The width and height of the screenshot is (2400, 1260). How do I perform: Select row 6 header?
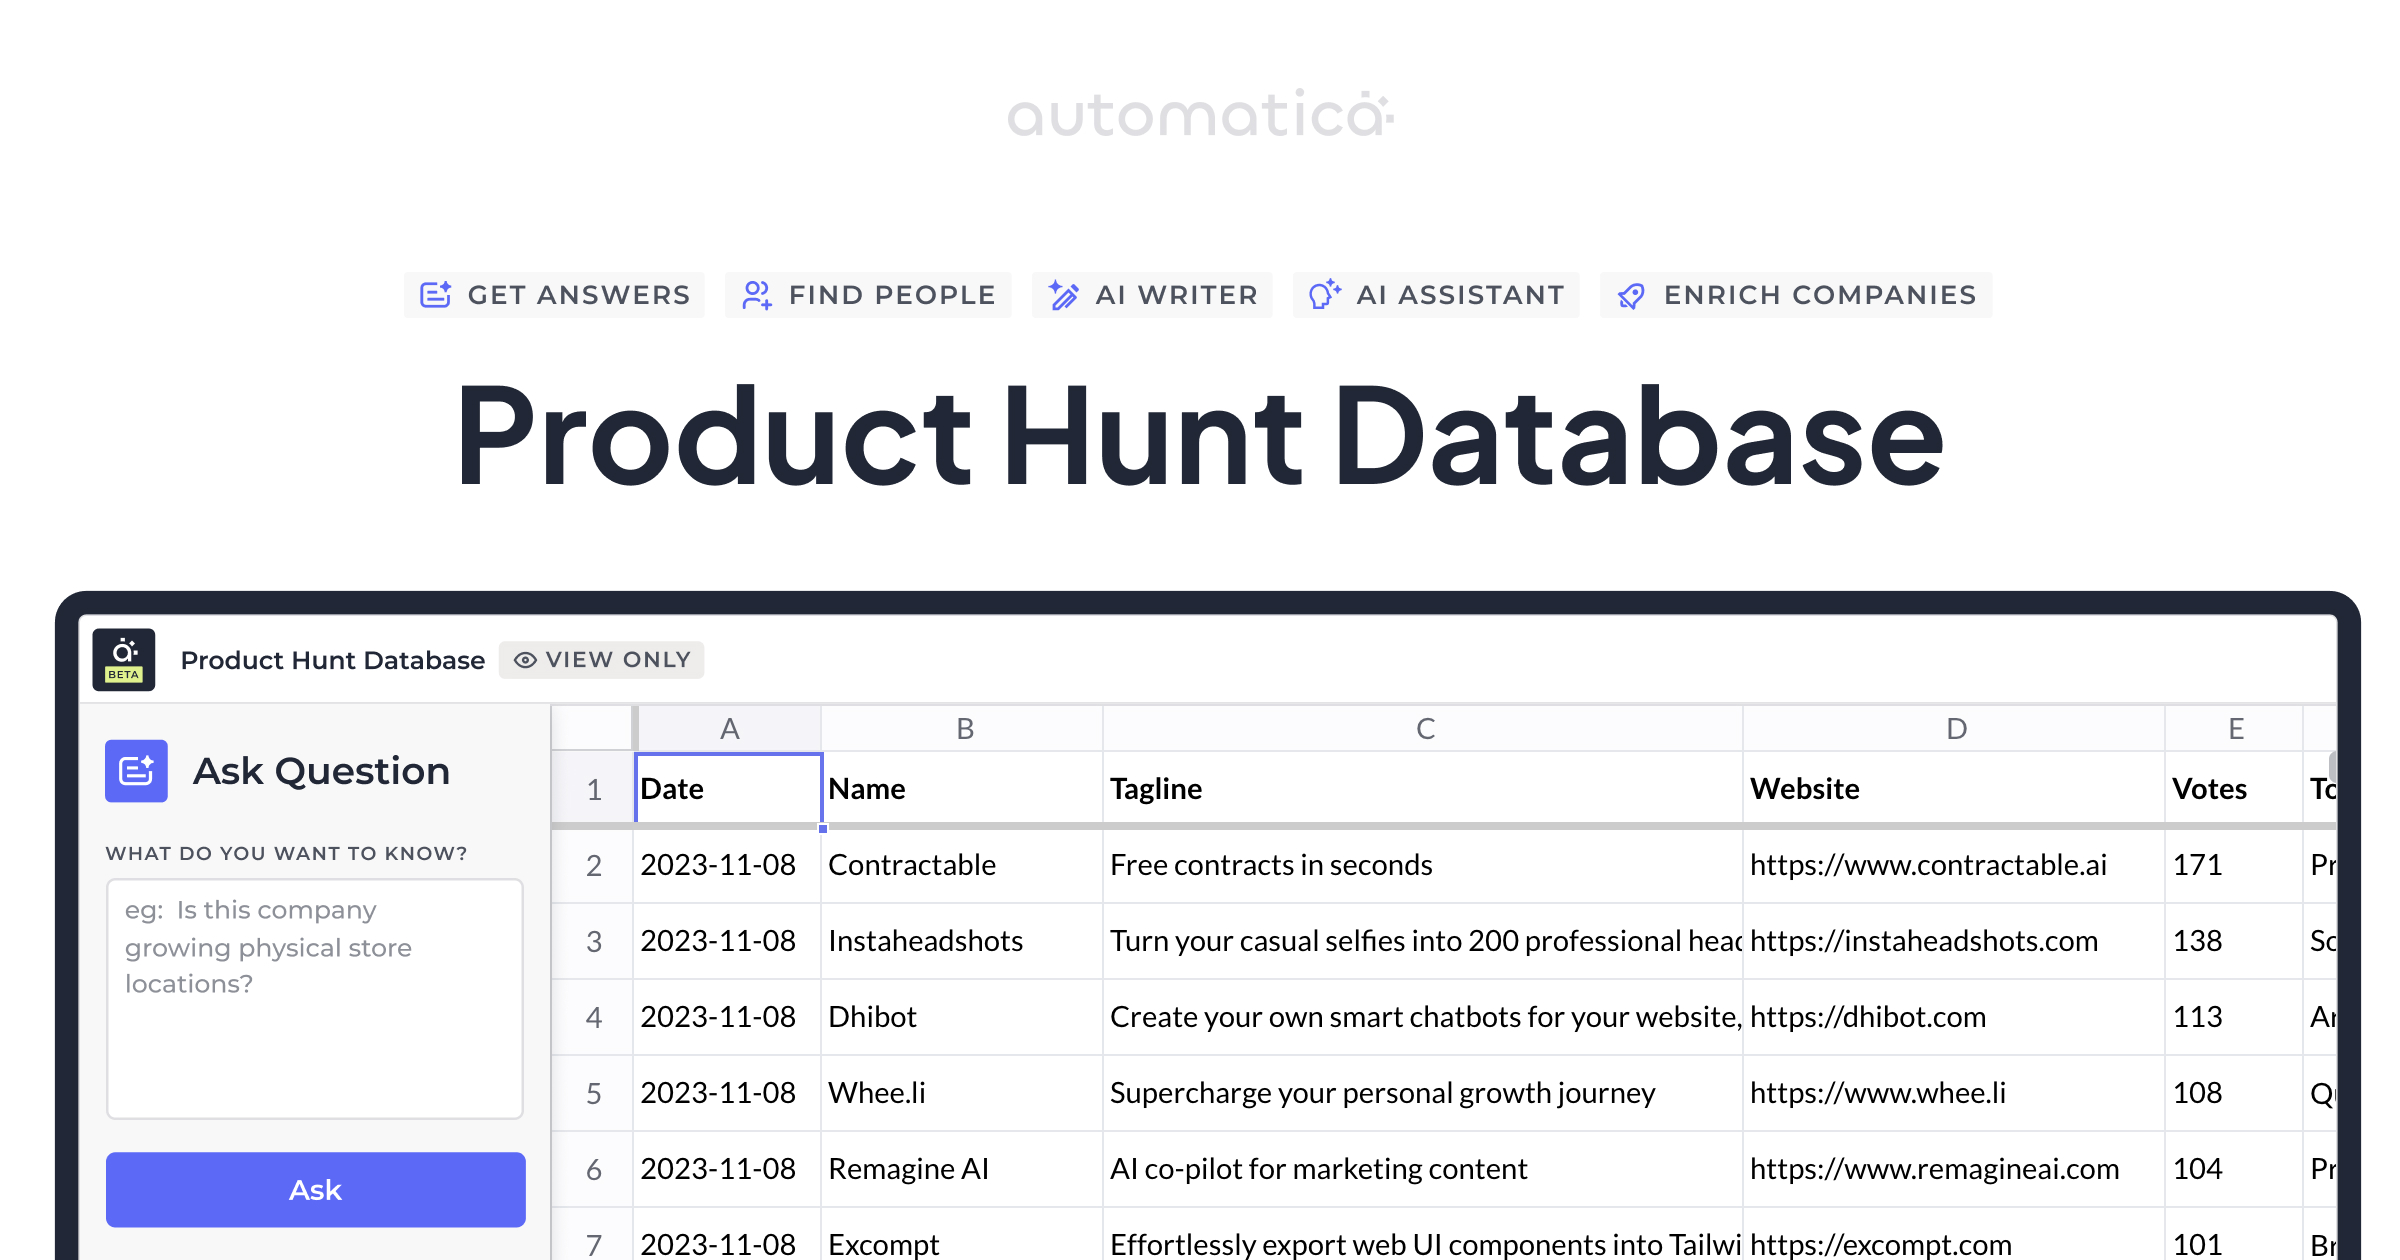pyautogui.click(x=593, y=1170)
